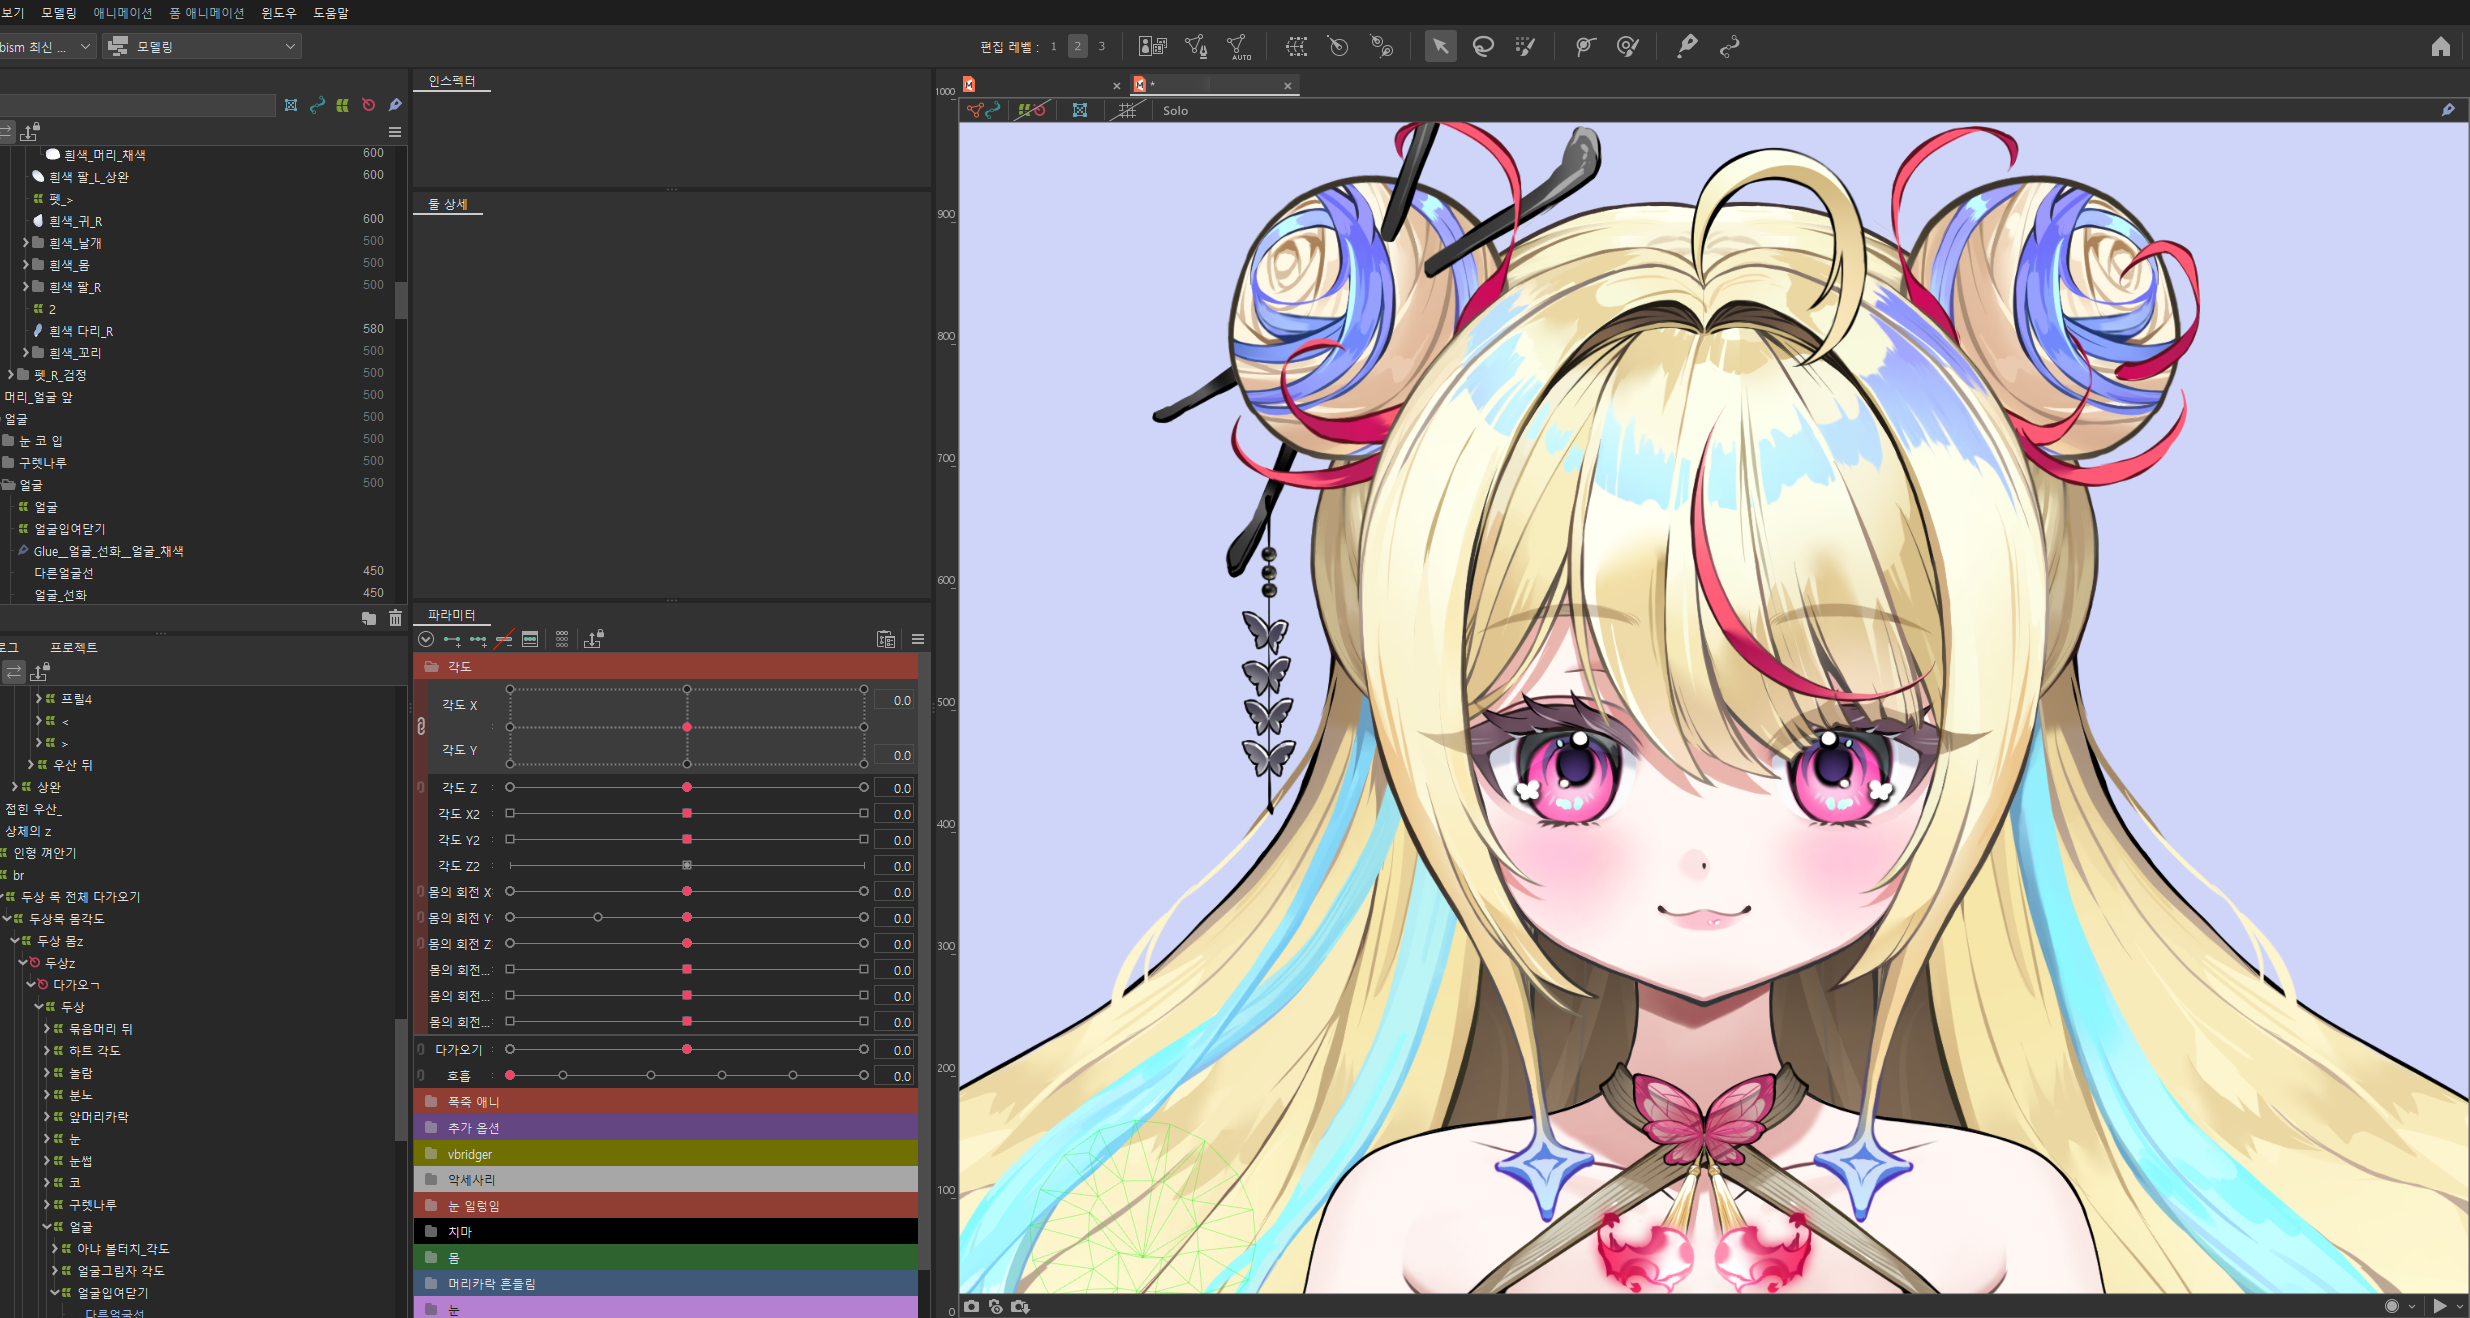Create a new part folder icon
This screenshot has height=1318, width=2470.
[x=369, y=618]
